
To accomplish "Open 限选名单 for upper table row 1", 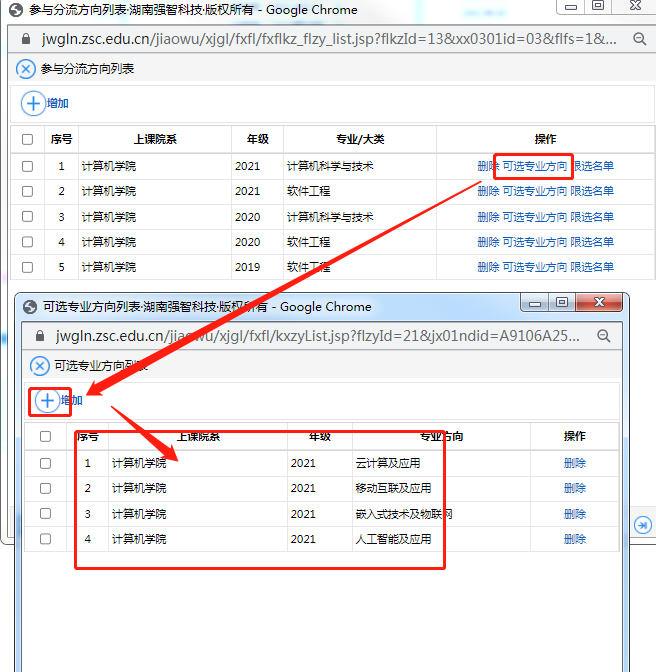I will pos(592,166).
